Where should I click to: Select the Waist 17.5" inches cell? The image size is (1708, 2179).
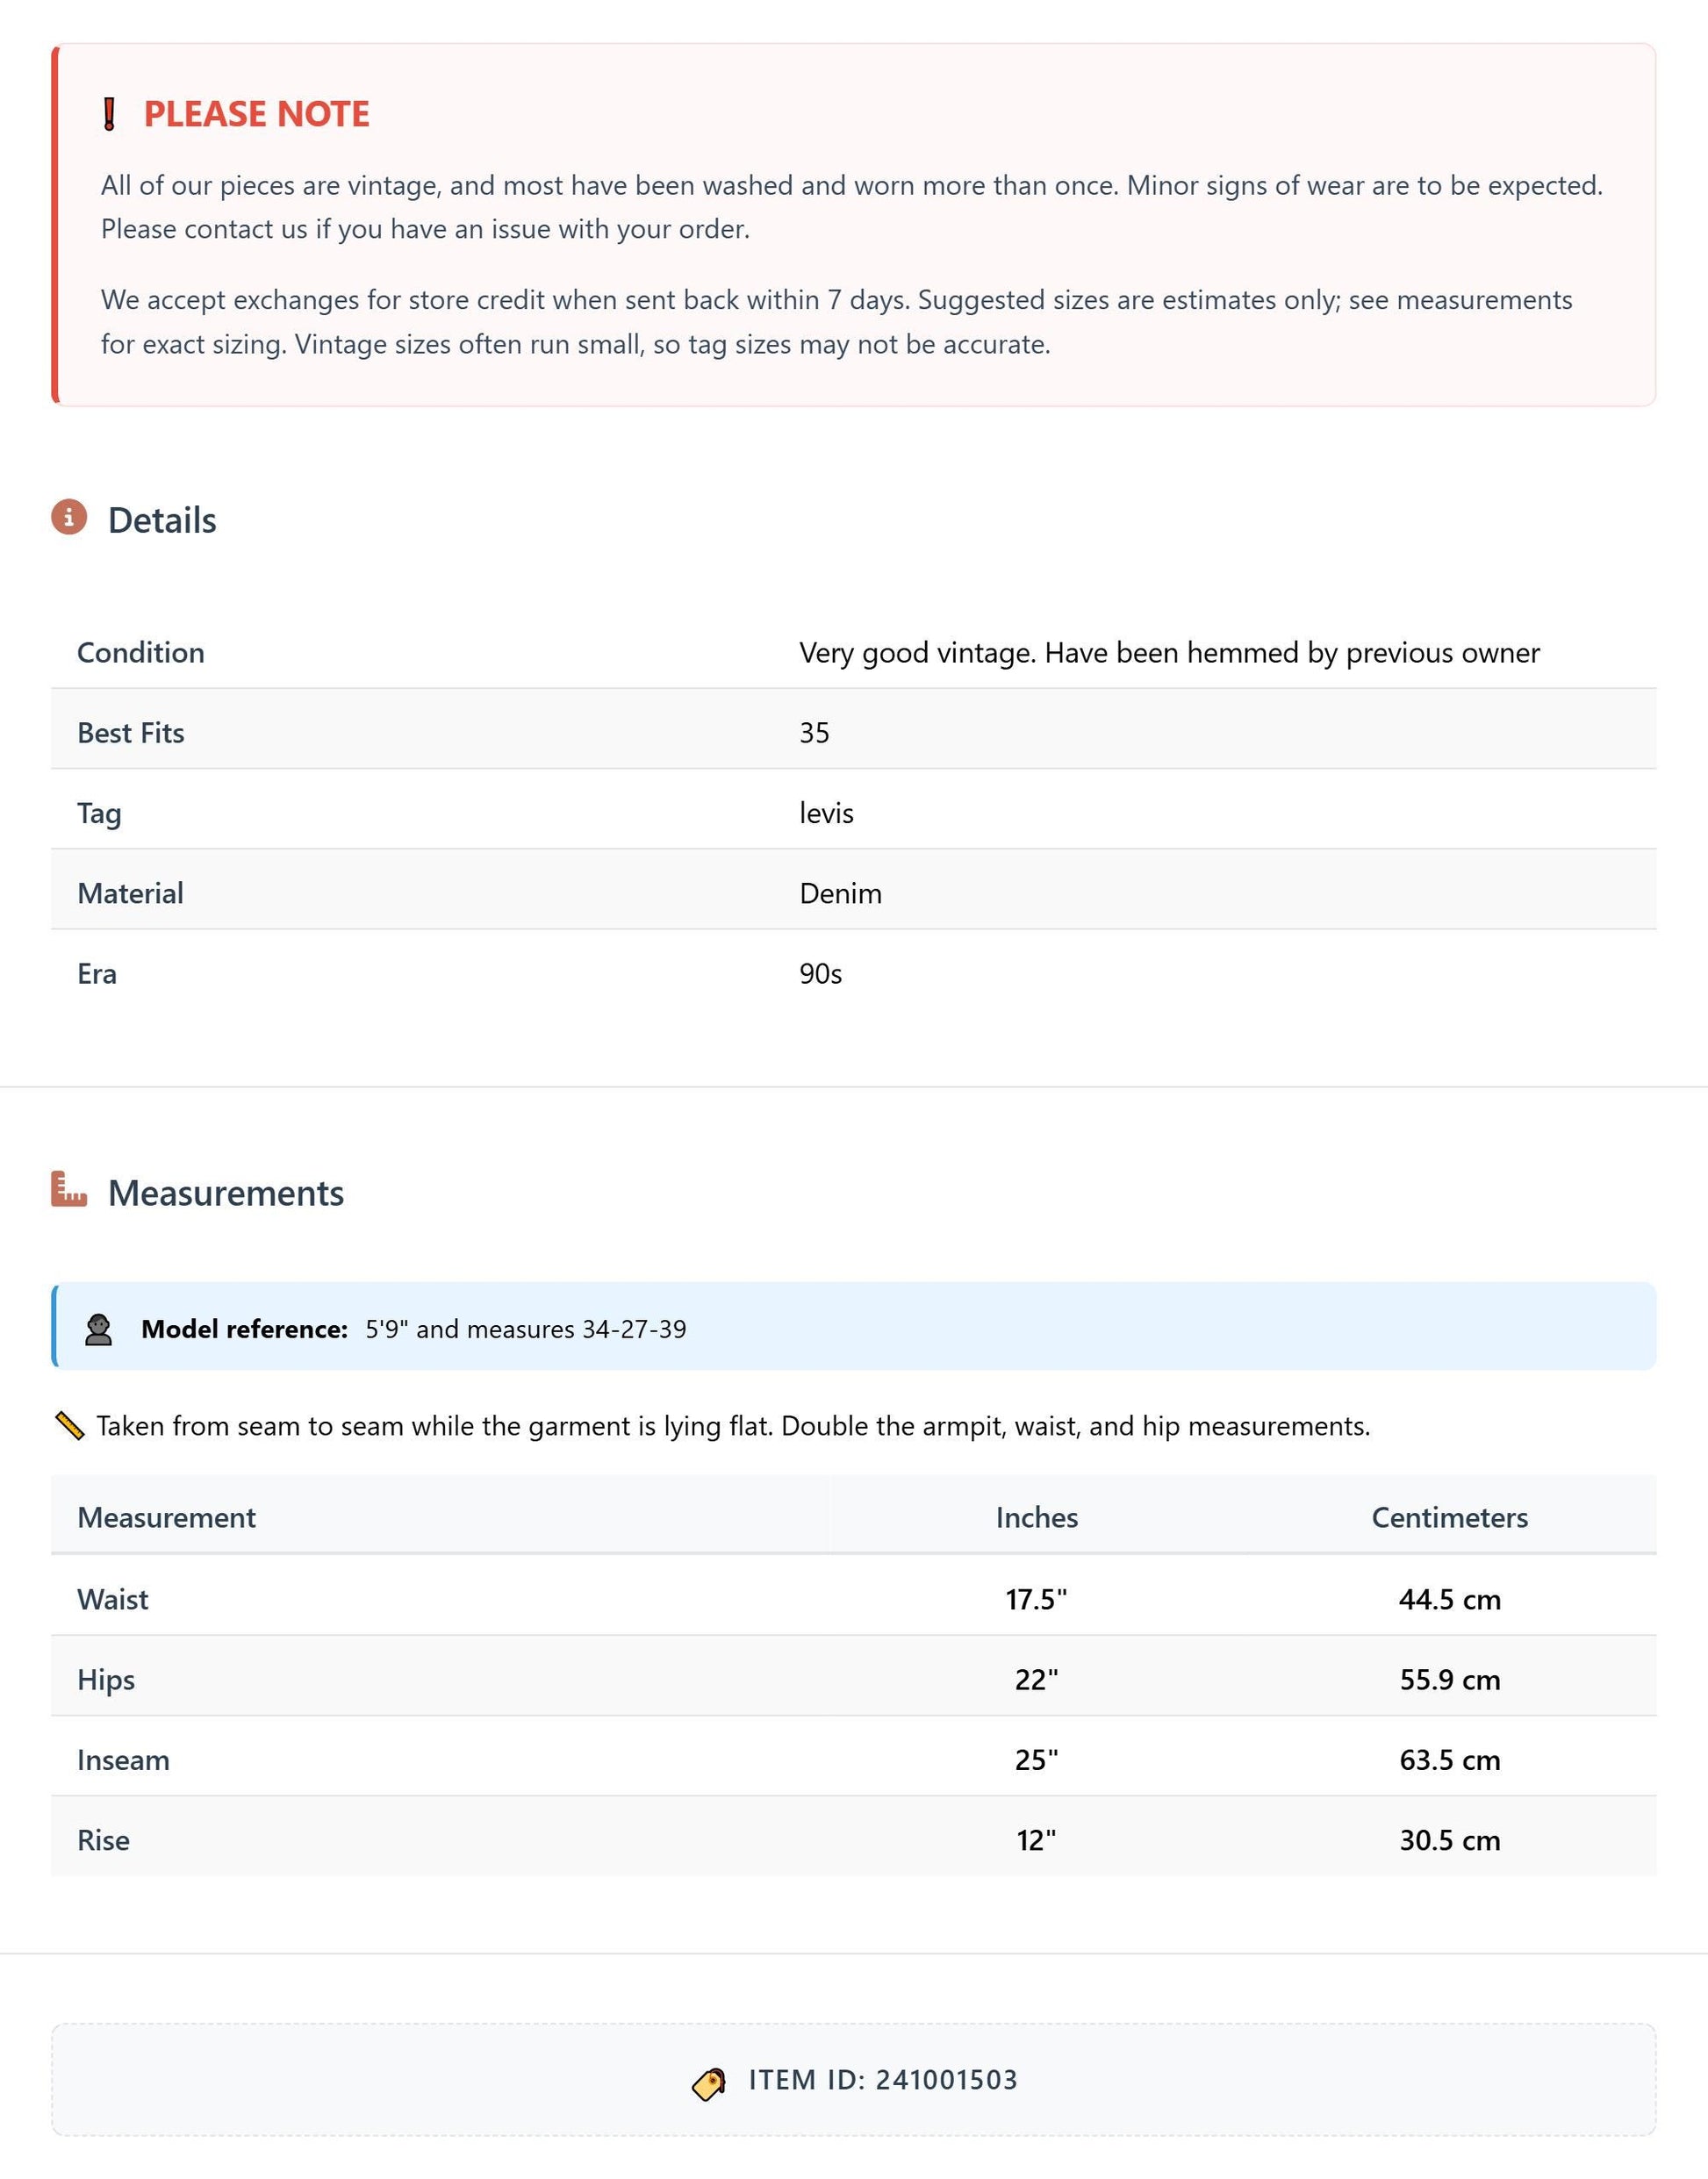click(x=1036, y=1599)
